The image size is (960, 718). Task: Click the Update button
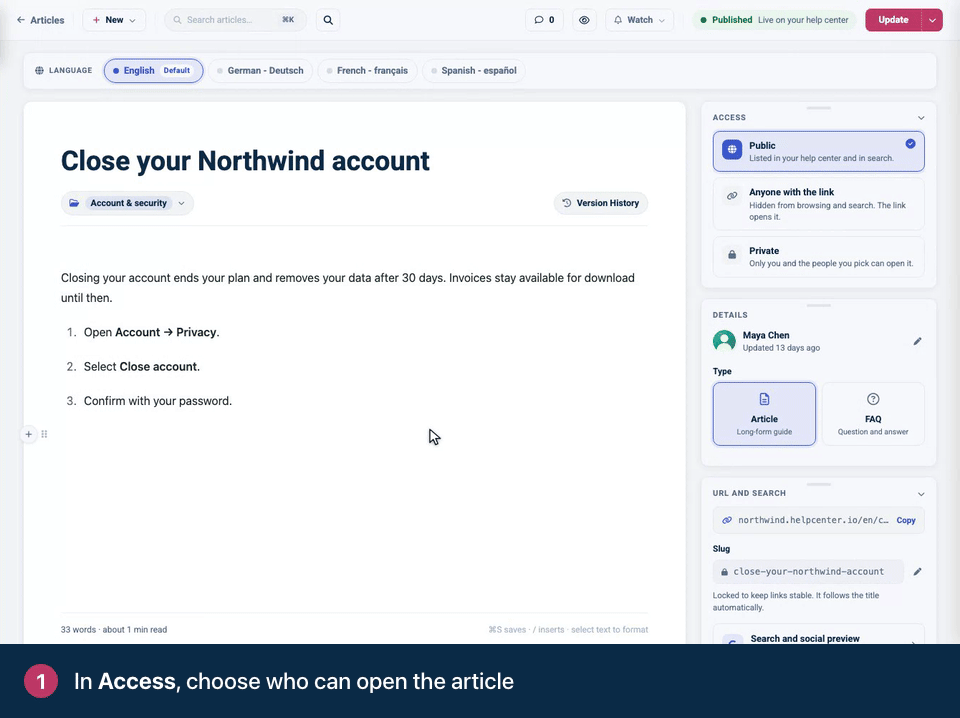pyautogui.click(x=893, y=20)
